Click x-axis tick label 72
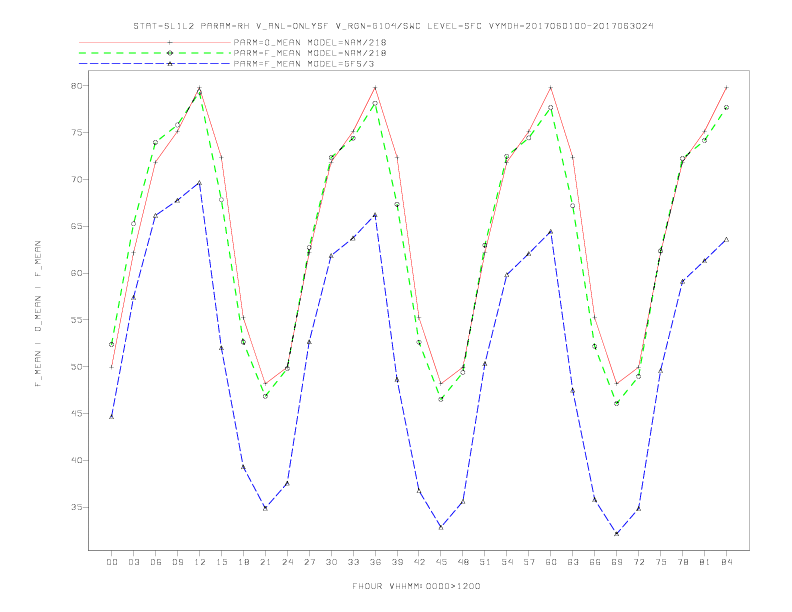Screen dimensions: 792x612 tap(639, 562)
